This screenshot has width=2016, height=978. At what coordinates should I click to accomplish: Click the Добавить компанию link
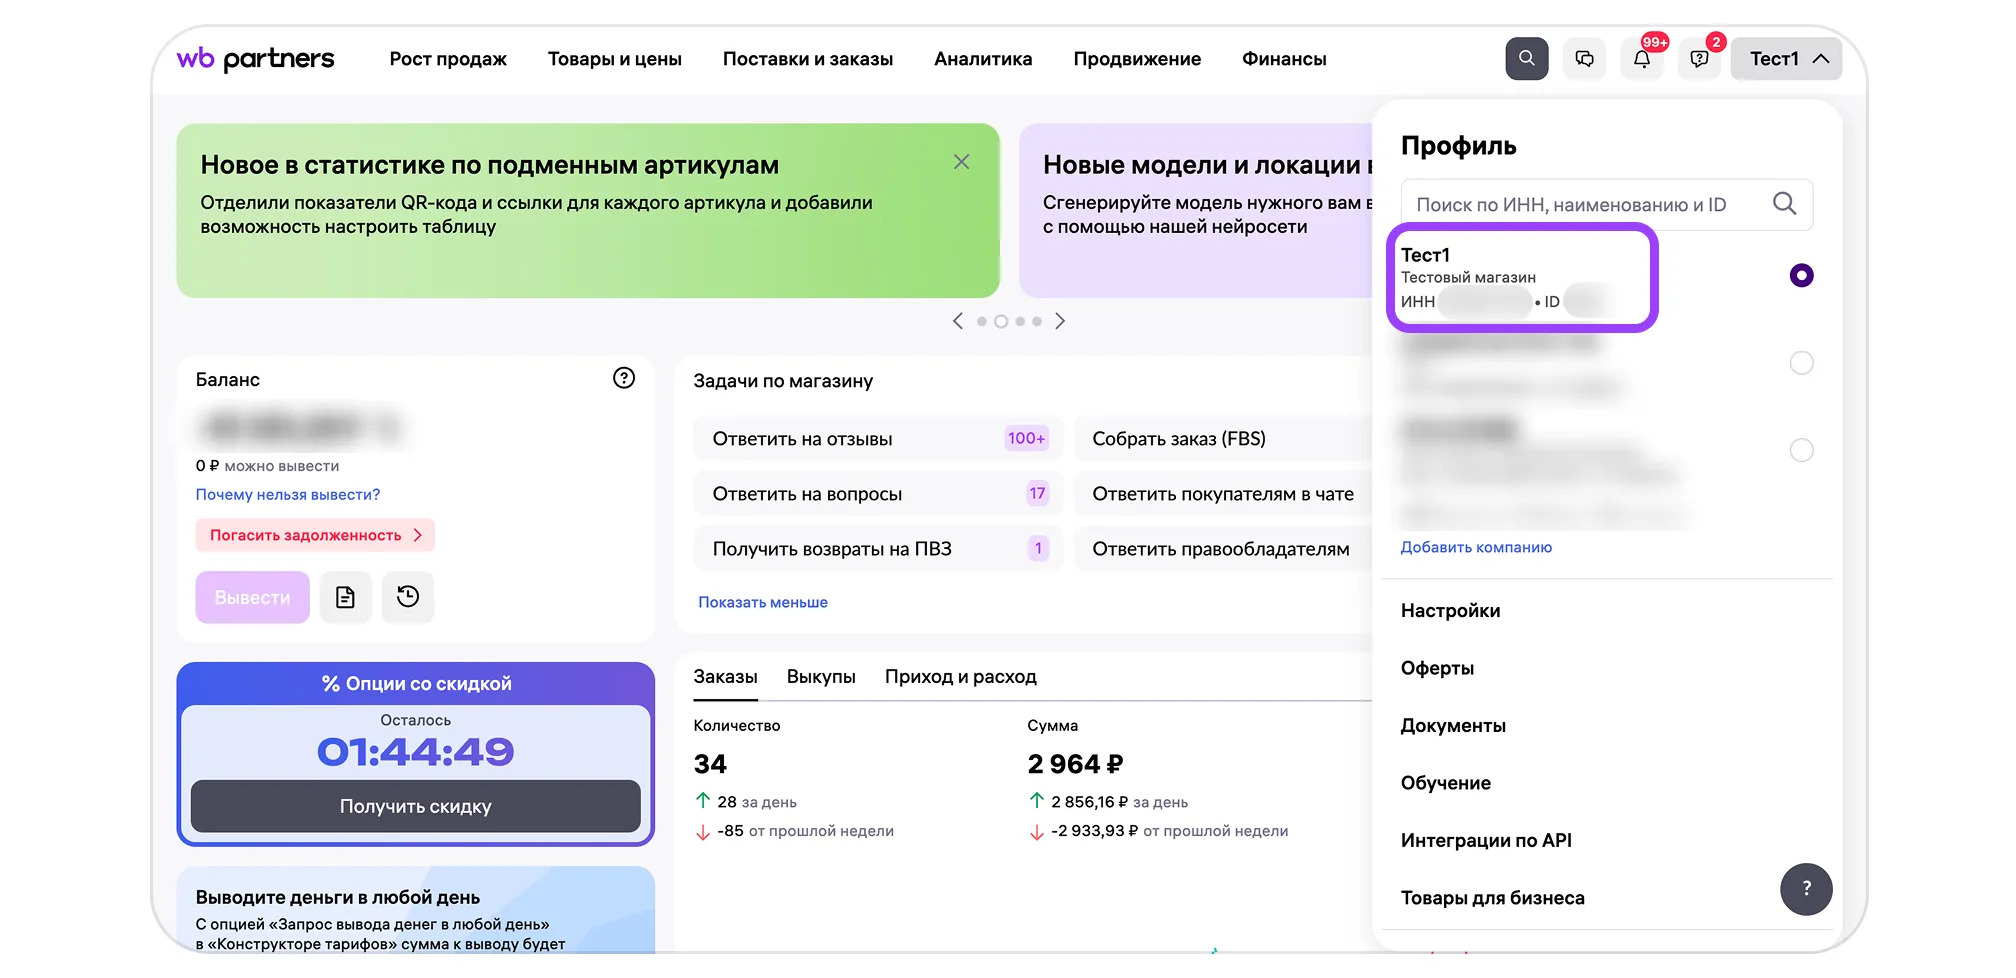tap(1476, 547)
